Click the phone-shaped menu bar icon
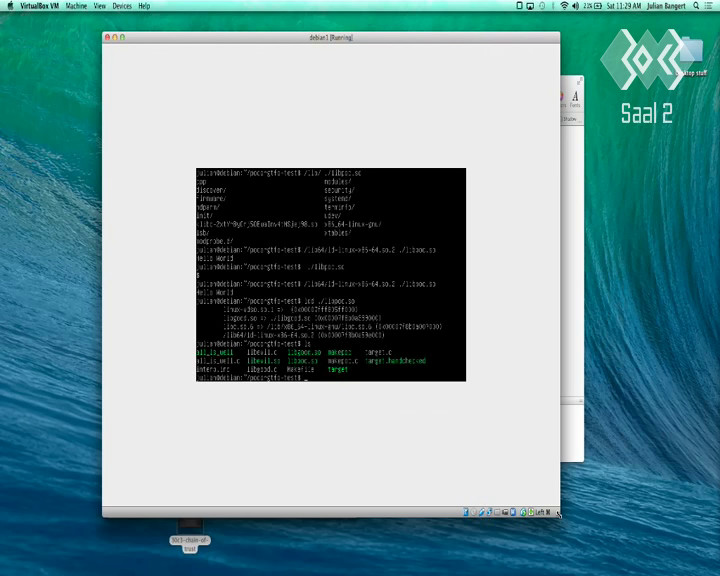Image resolution: width=720 pixels, height=576 pixels. 519,6
